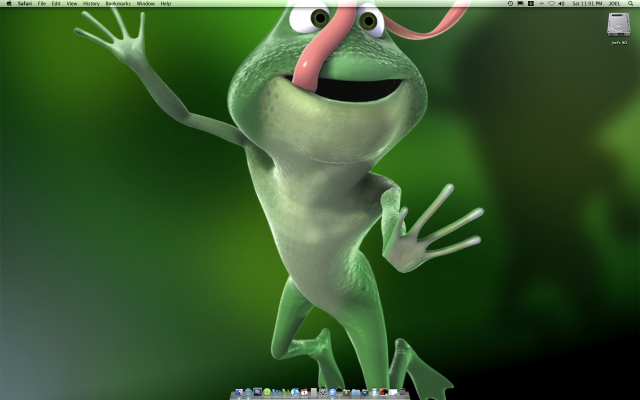Click the Time Machine menu bar icon
Image resolution: width=640 pixels, height=400 pixels.
click(510, 3)
